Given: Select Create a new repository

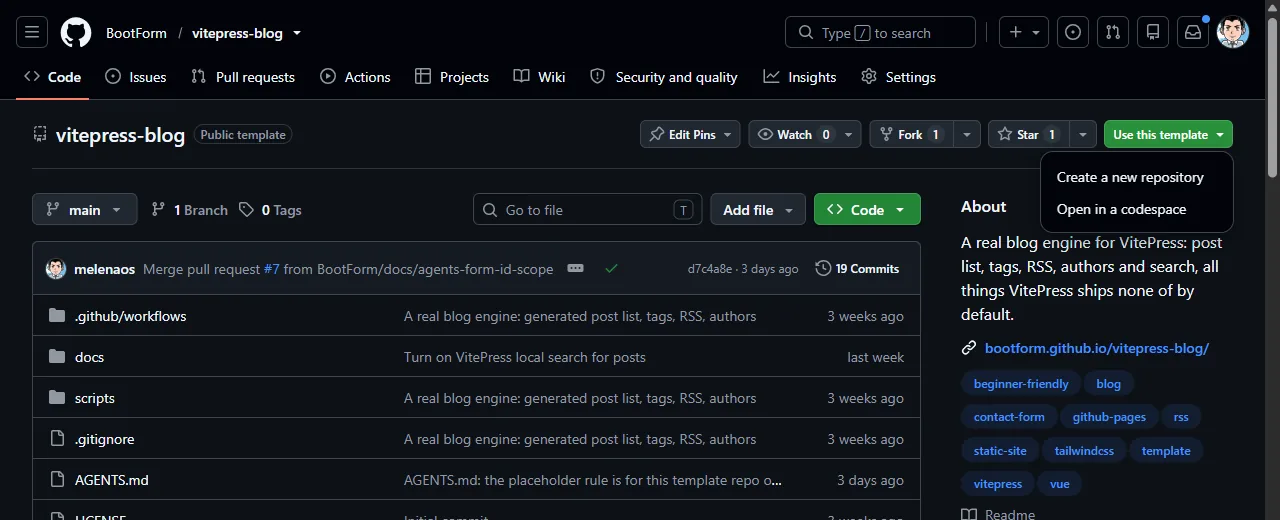Looking at the screenshot, I should pos(1130,177).
